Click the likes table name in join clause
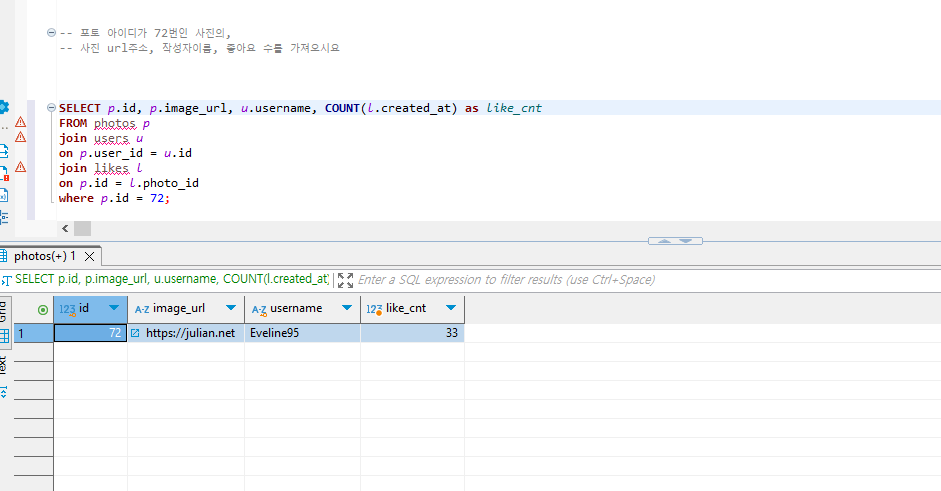The width and height of the screenshot is (941, 491). tap(111, 168)
